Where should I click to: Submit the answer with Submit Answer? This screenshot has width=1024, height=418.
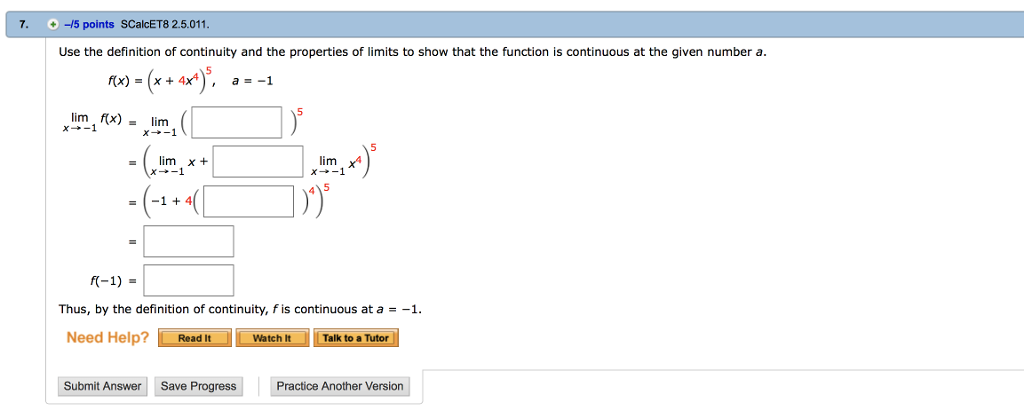click(103, 386)
